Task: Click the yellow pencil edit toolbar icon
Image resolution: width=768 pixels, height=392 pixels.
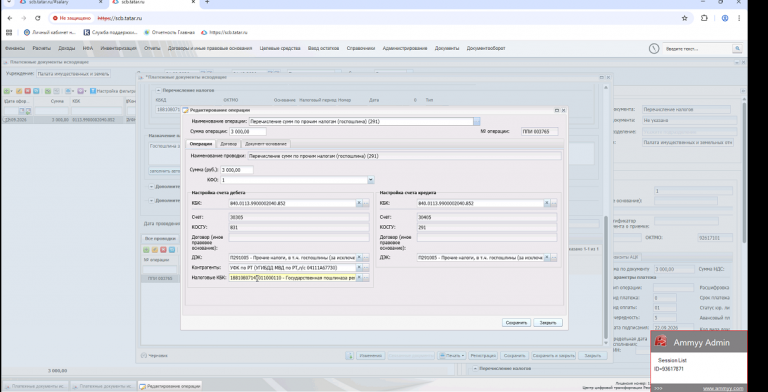Action: (x=19, y=91)
